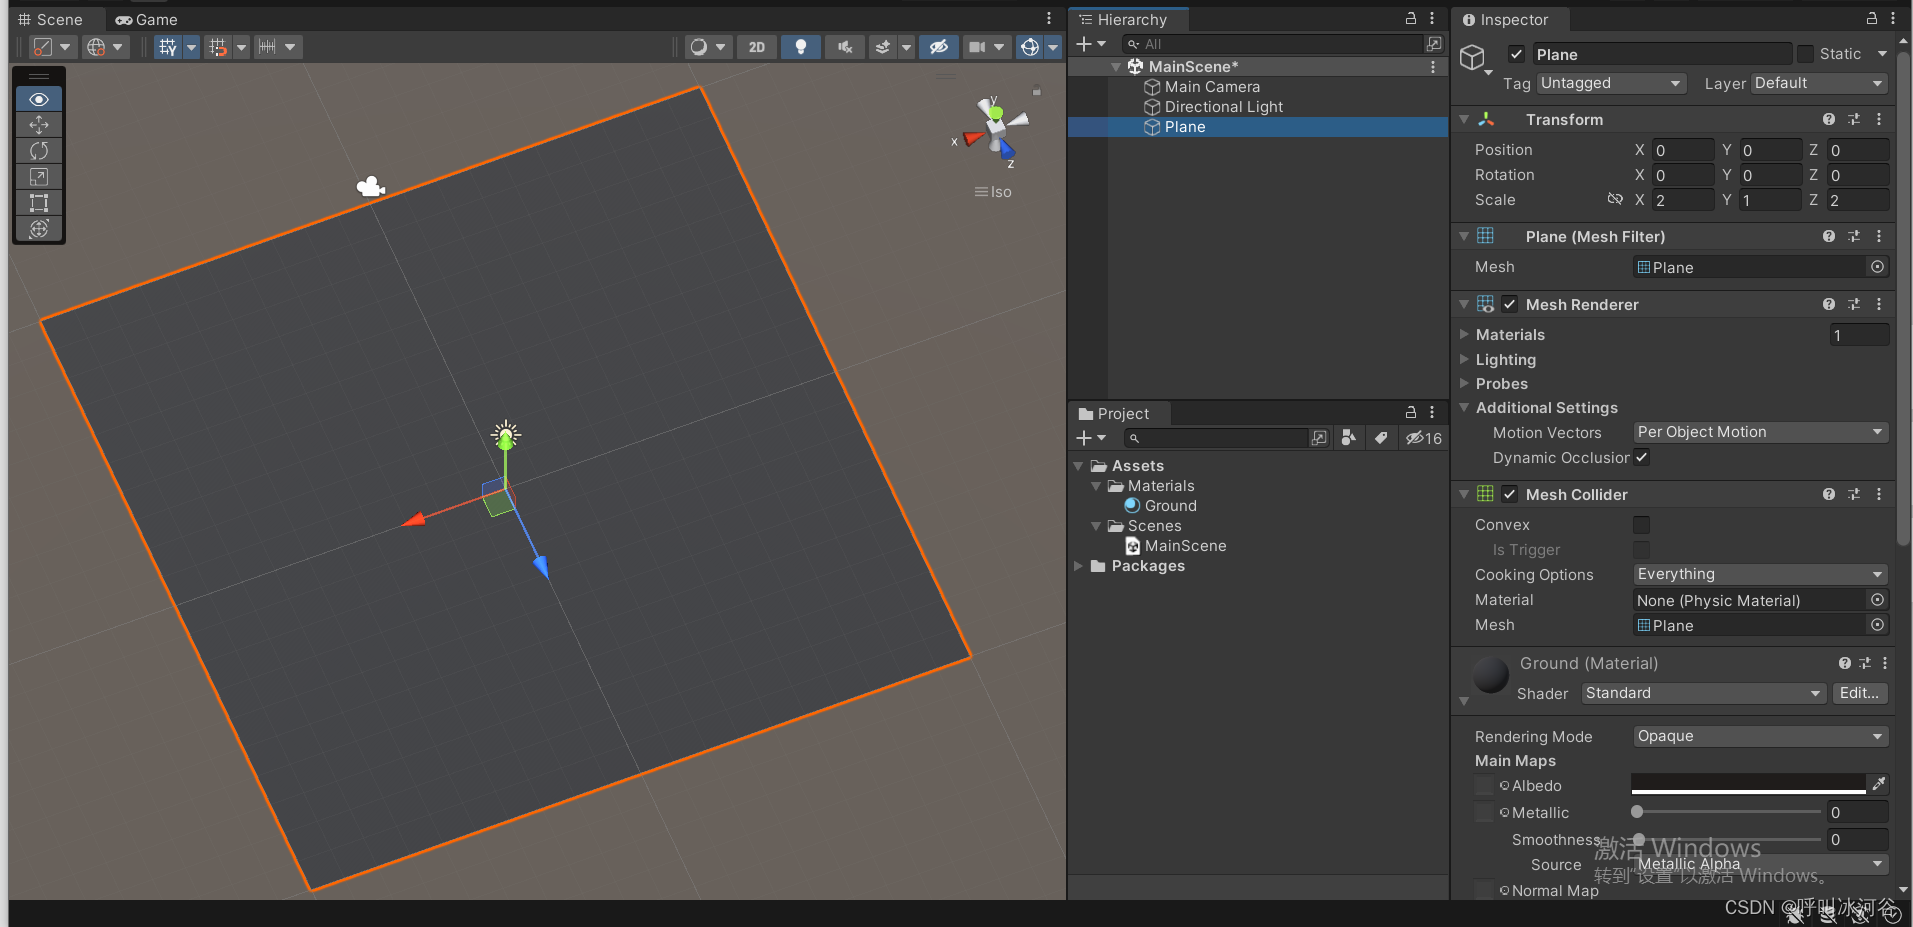Image resolution: width=1913 pixels, height=927 pixels.
Task: Click the Project create plus icon
Action: pyautogui.click(x=1084, y=438)
